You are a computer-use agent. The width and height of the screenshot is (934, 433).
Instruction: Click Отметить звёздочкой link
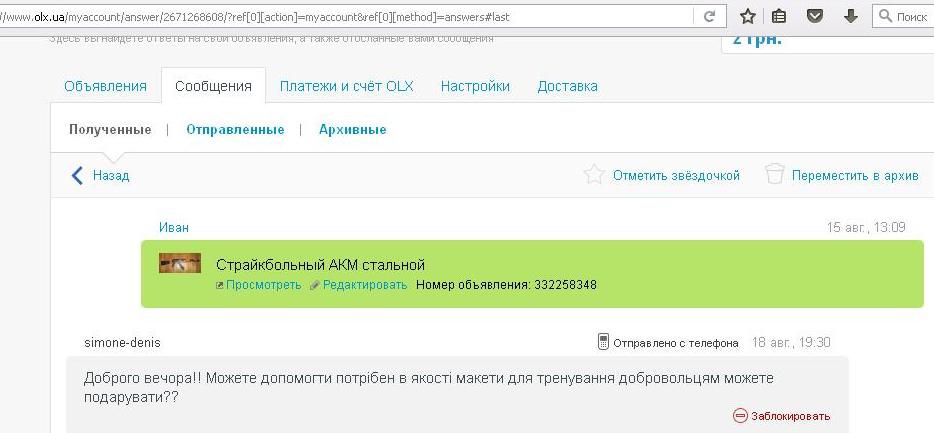[x=676, y=176]
